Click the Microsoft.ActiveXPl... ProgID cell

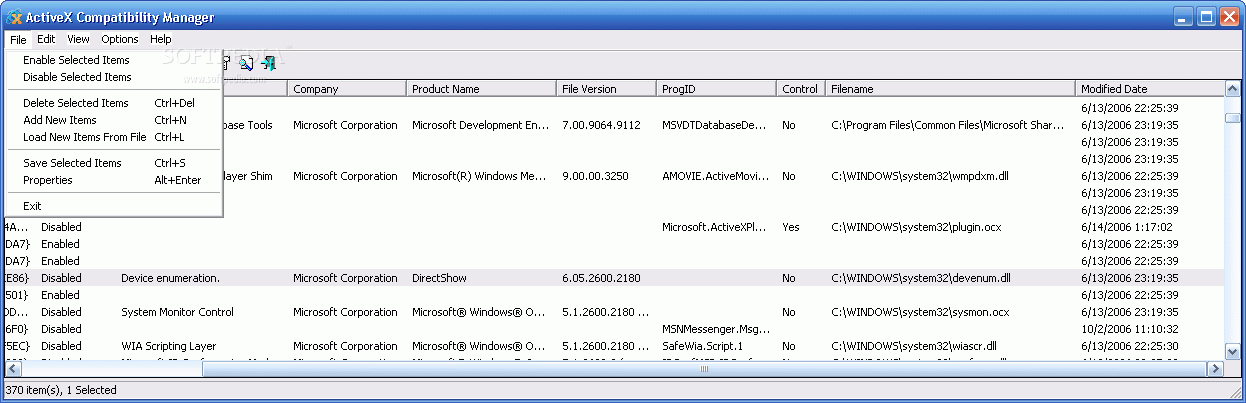pyautogui.click(x=714, y=227)
